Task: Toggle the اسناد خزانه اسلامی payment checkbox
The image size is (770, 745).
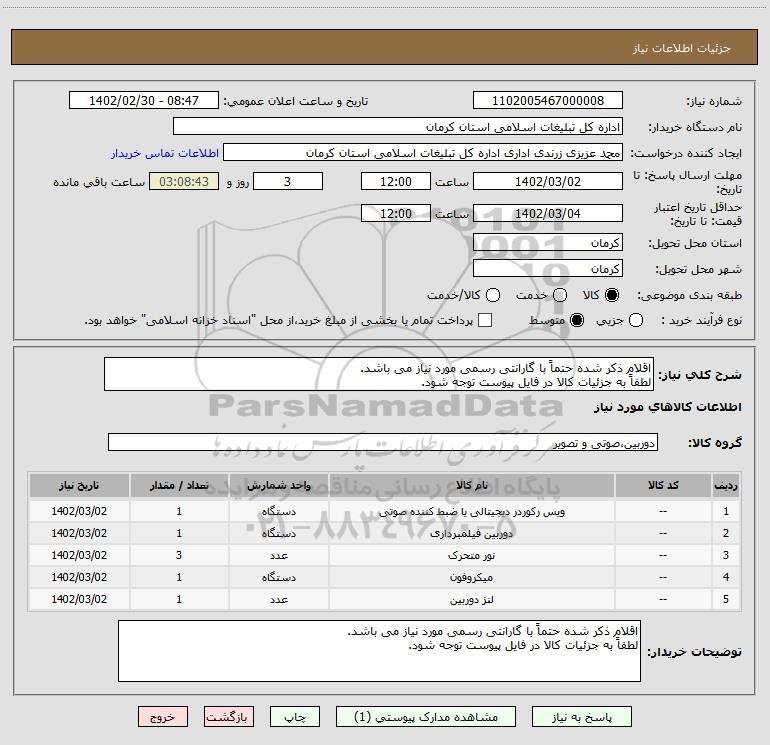Action: tap(485, 320)
